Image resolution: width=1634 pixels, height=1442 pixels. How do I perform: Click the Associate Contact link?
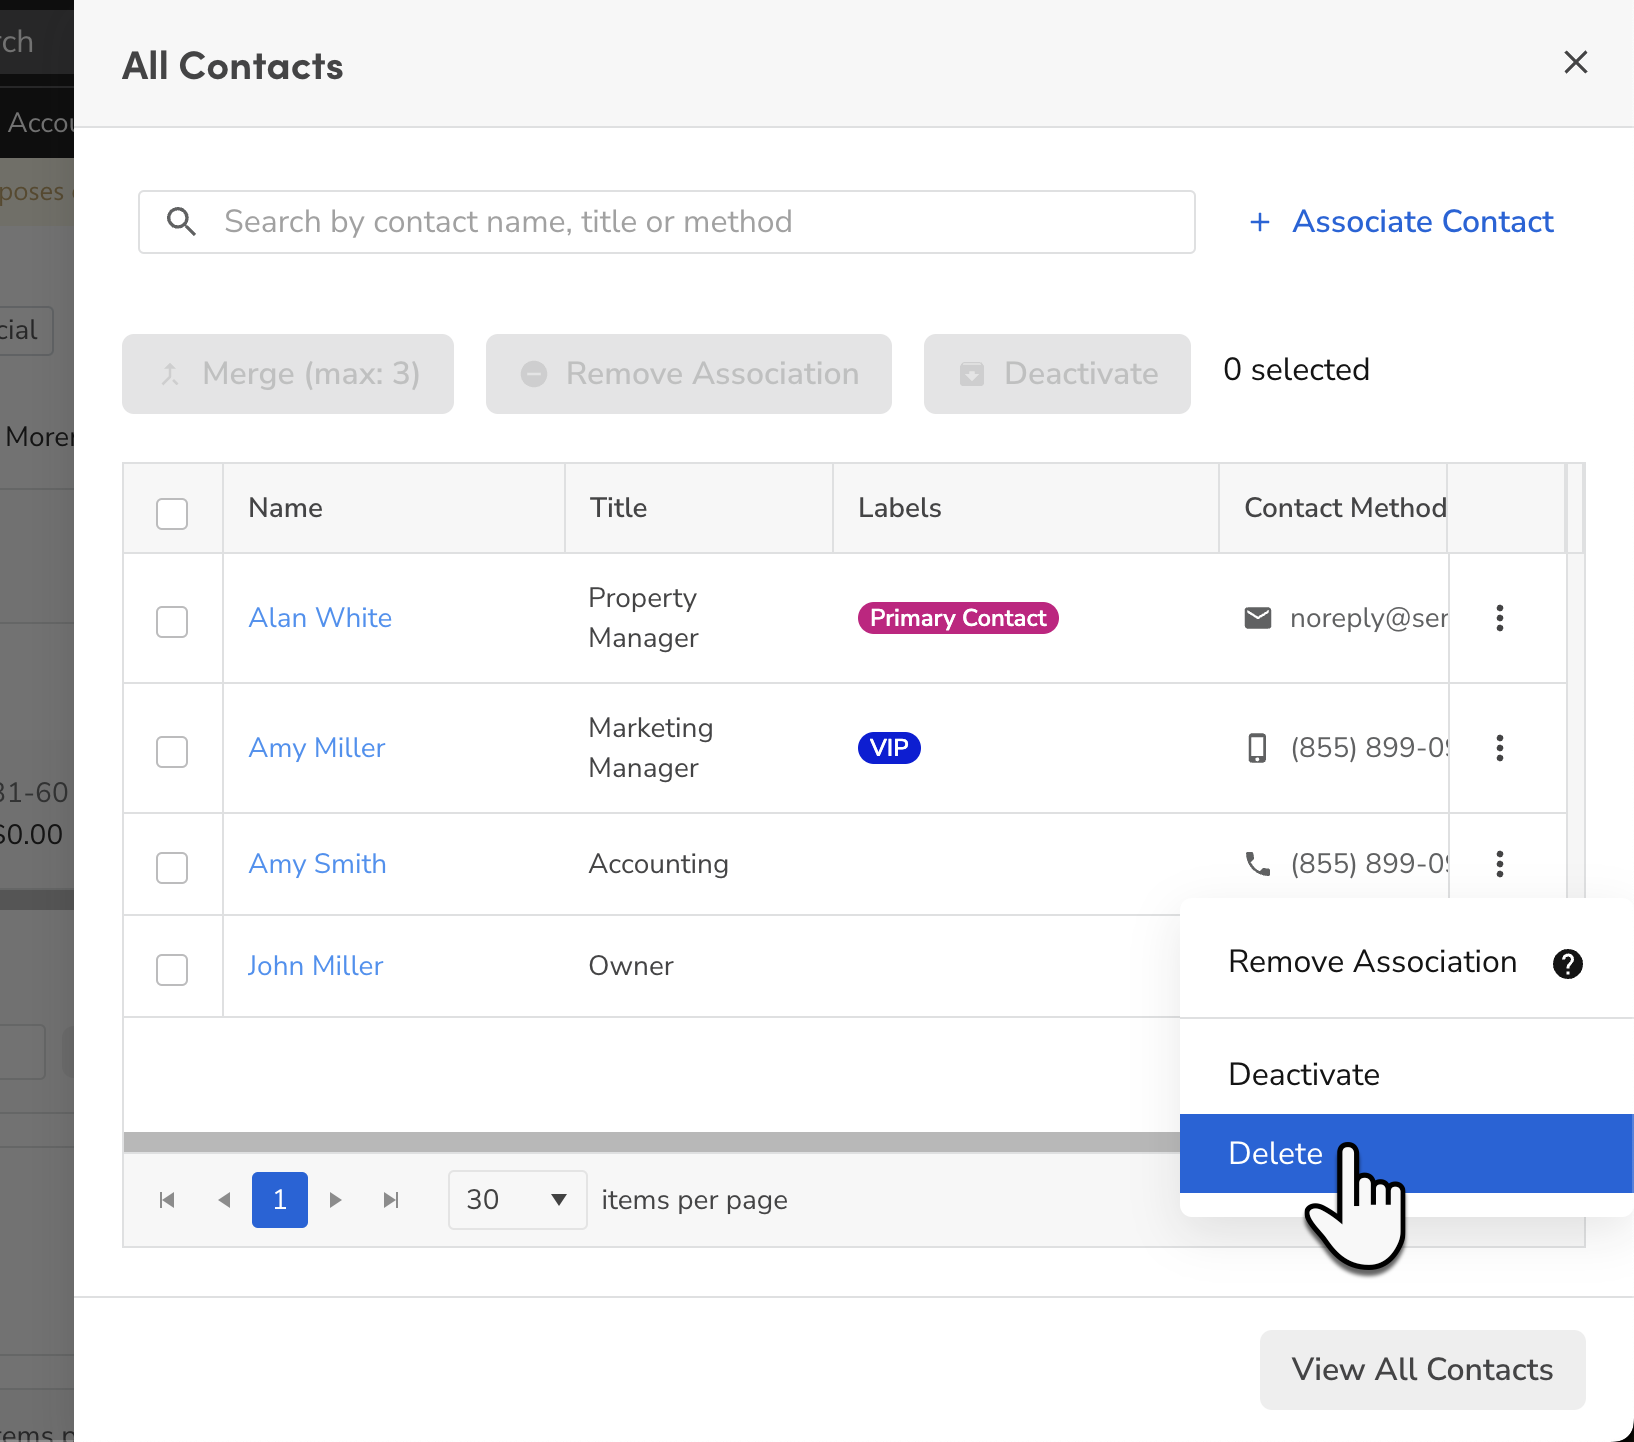pyautogui.click(x=1422, y=221)
